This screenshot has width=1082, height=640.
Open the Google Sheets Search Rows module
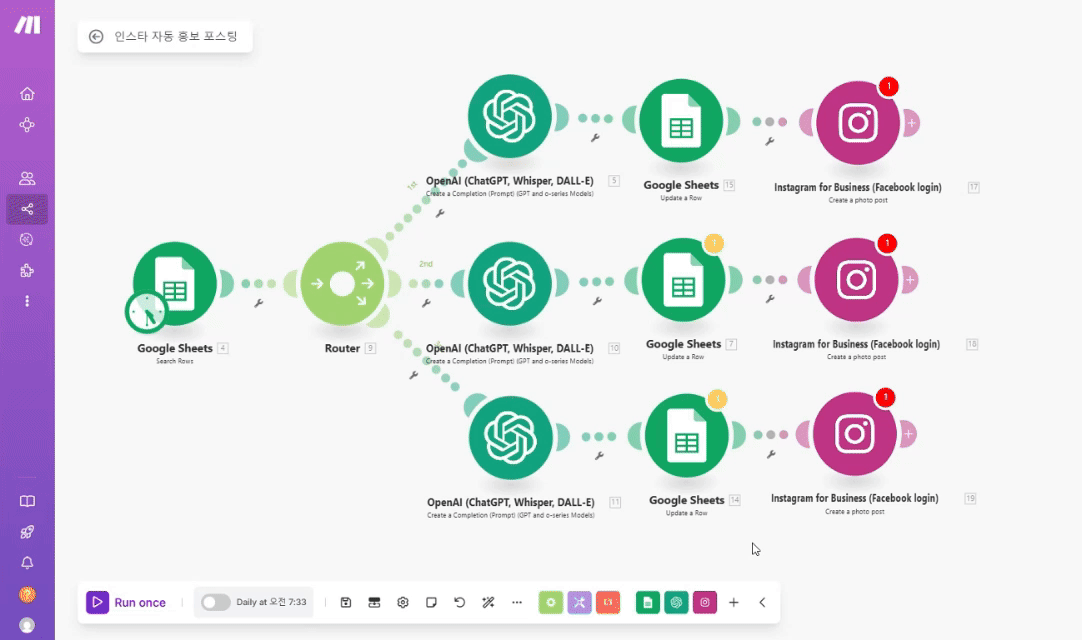click(x=175, y=284)
